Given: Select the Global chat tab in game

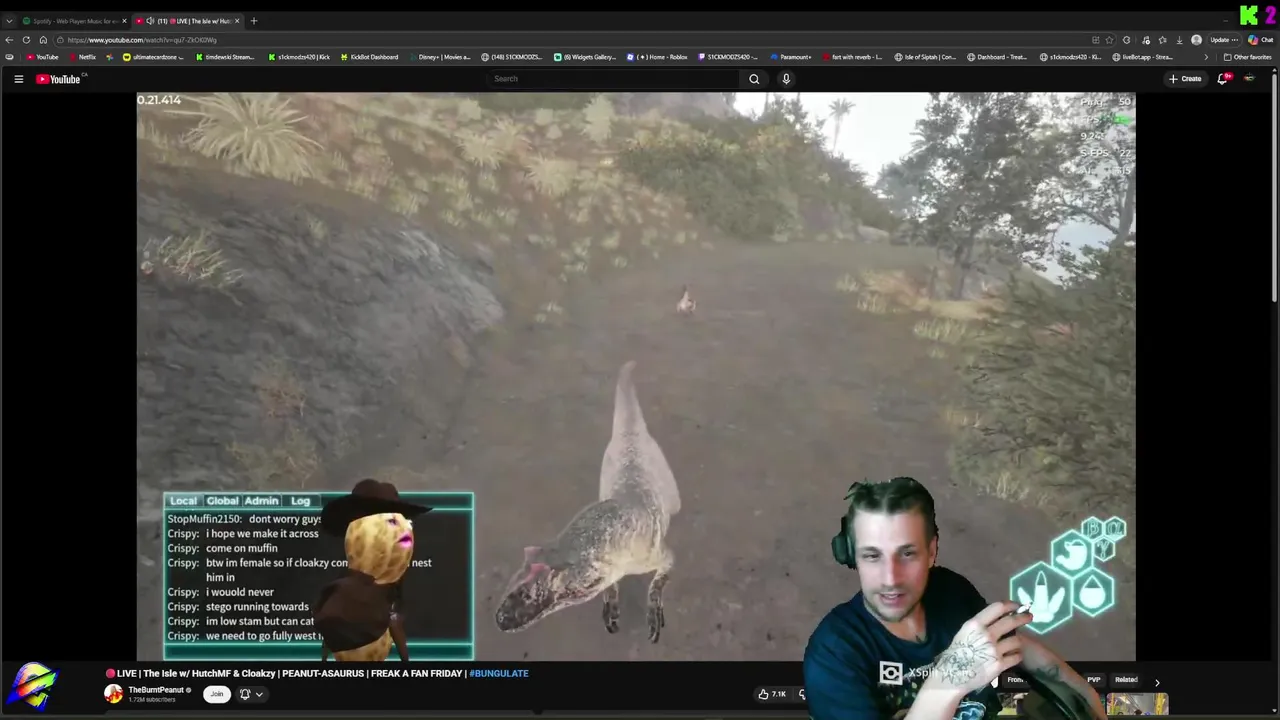Looking at the screenshot, I should pyautogui.click(x=222, y=501).
